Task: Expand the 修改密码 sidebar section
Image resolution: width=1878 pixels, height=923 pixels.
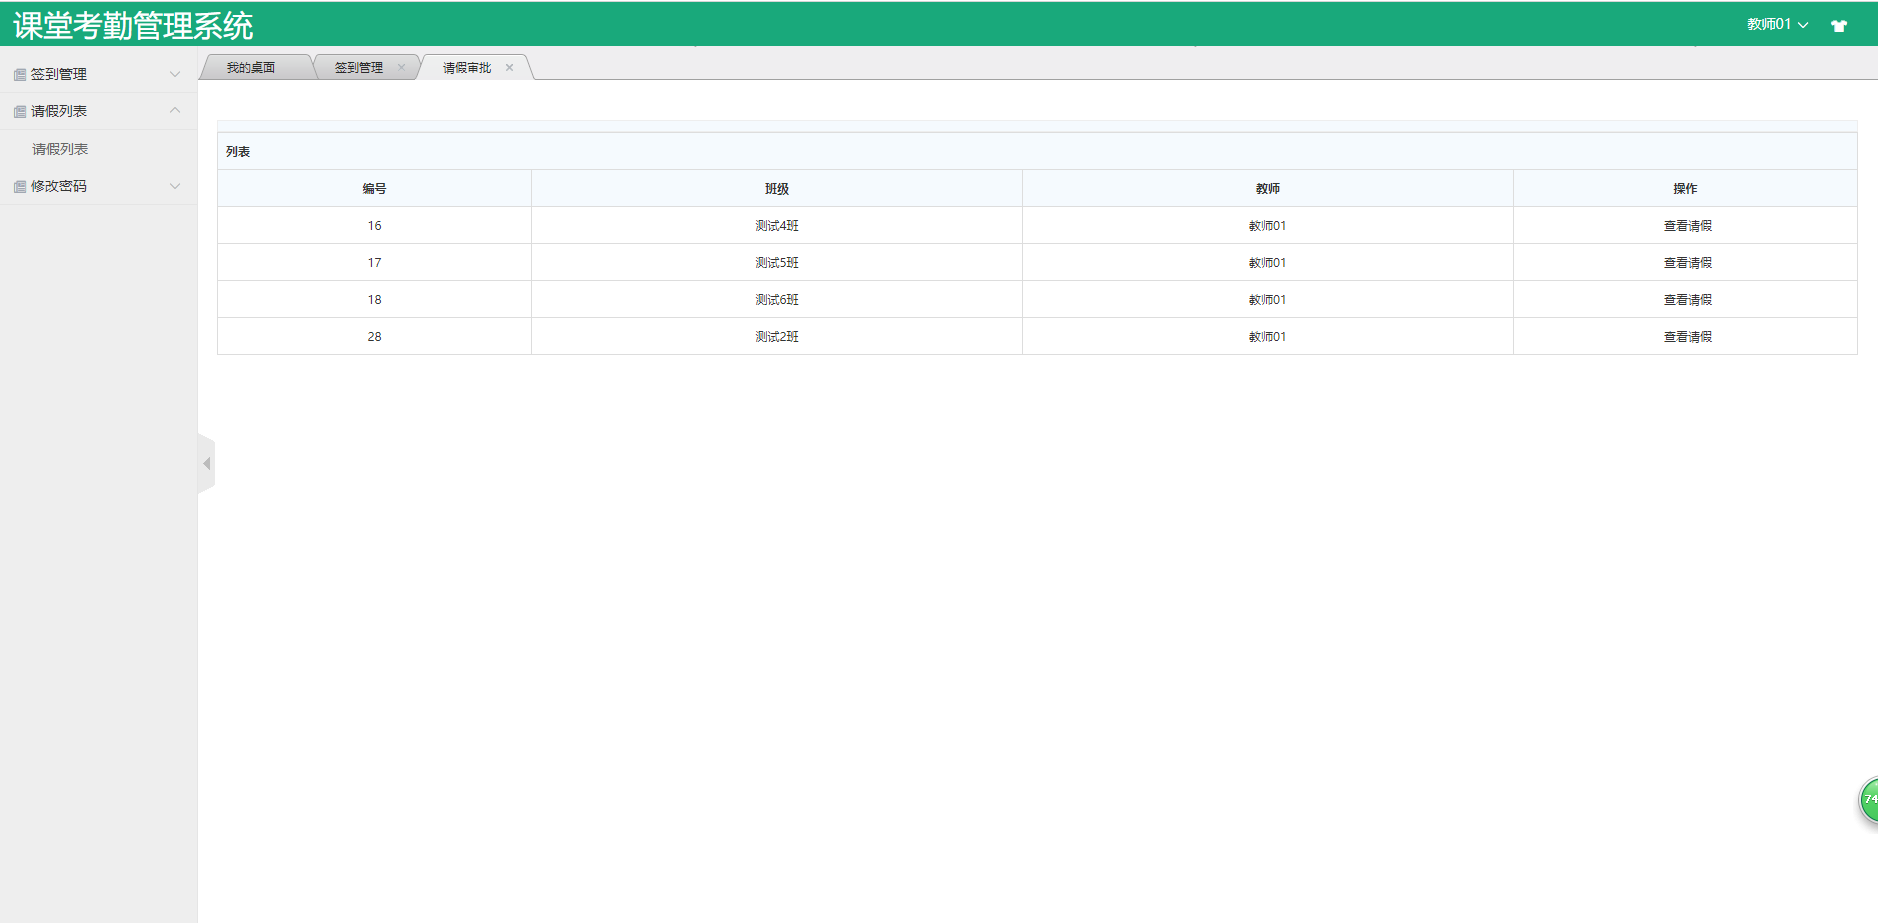Action: pos(175,186)
